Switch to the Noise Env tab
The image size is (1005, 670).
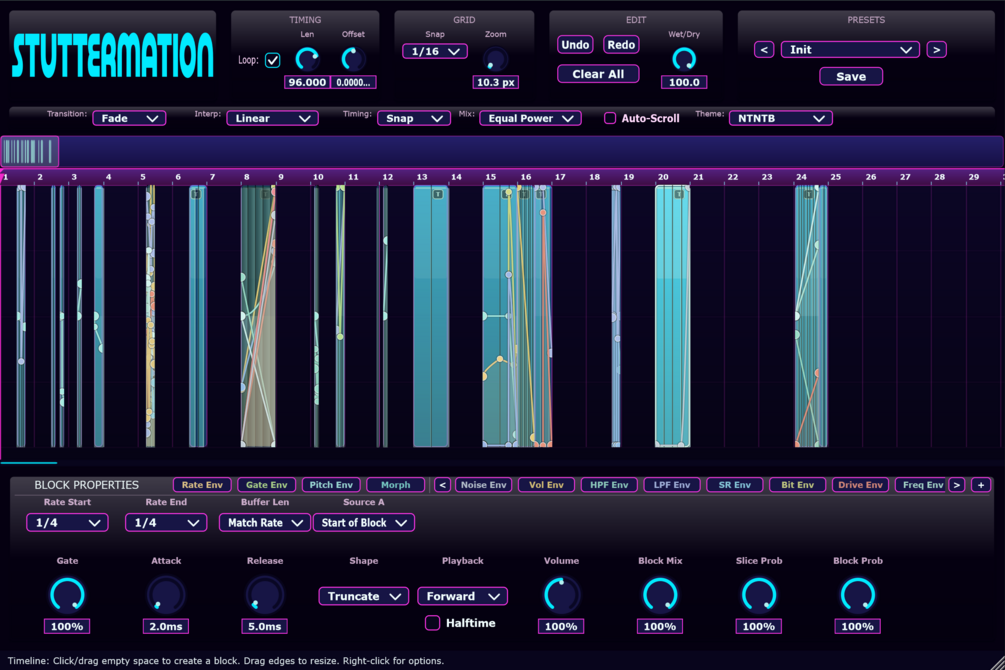pos(483,485)
